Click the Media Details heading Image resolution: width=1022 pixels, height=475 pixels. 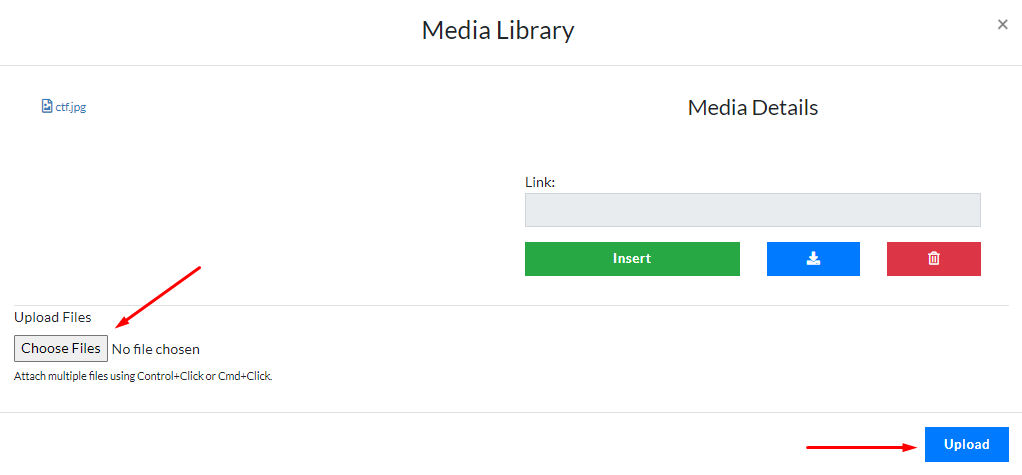(752, 107)
